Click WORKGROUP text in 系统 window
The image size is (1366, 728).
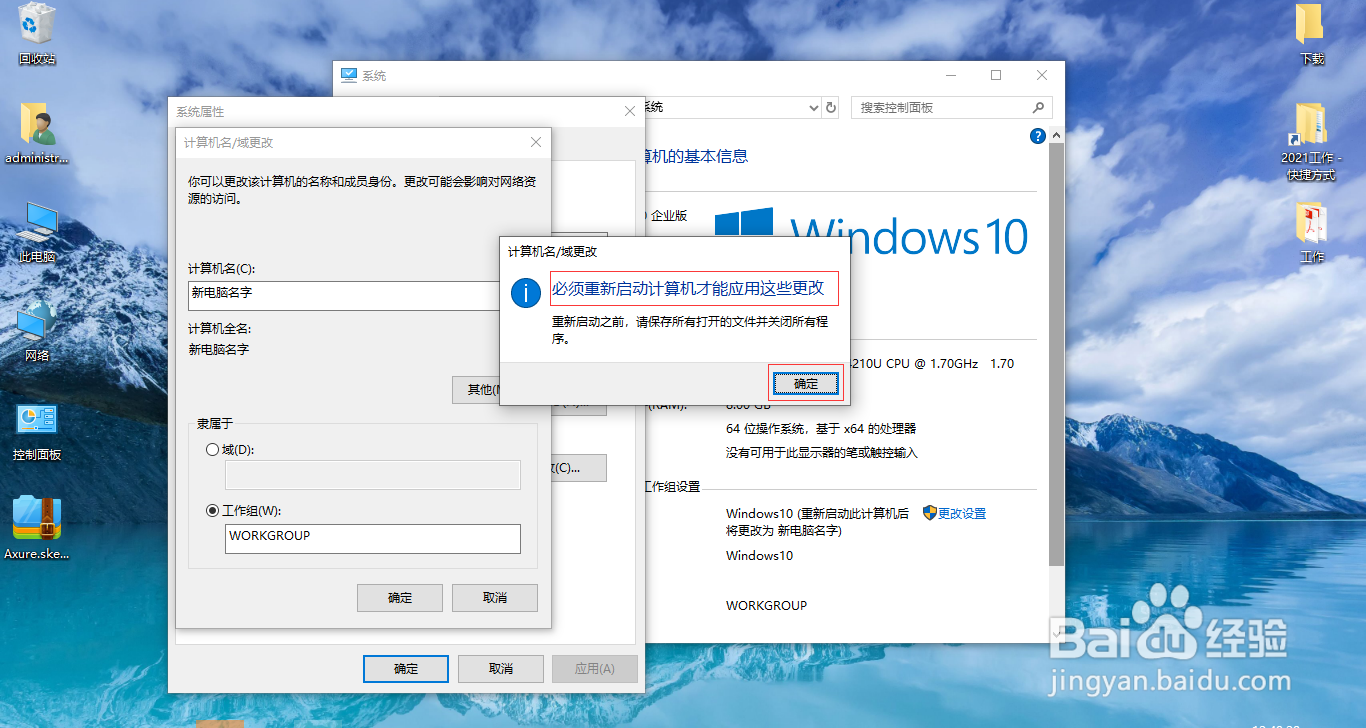pyautogui.click(x=766, y=605)
